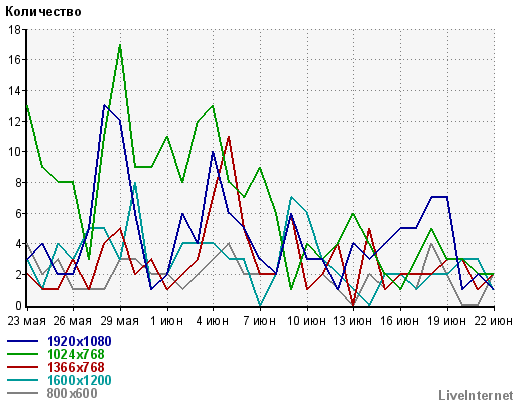Click the 1920x1080 legend label

pos(79,341)
